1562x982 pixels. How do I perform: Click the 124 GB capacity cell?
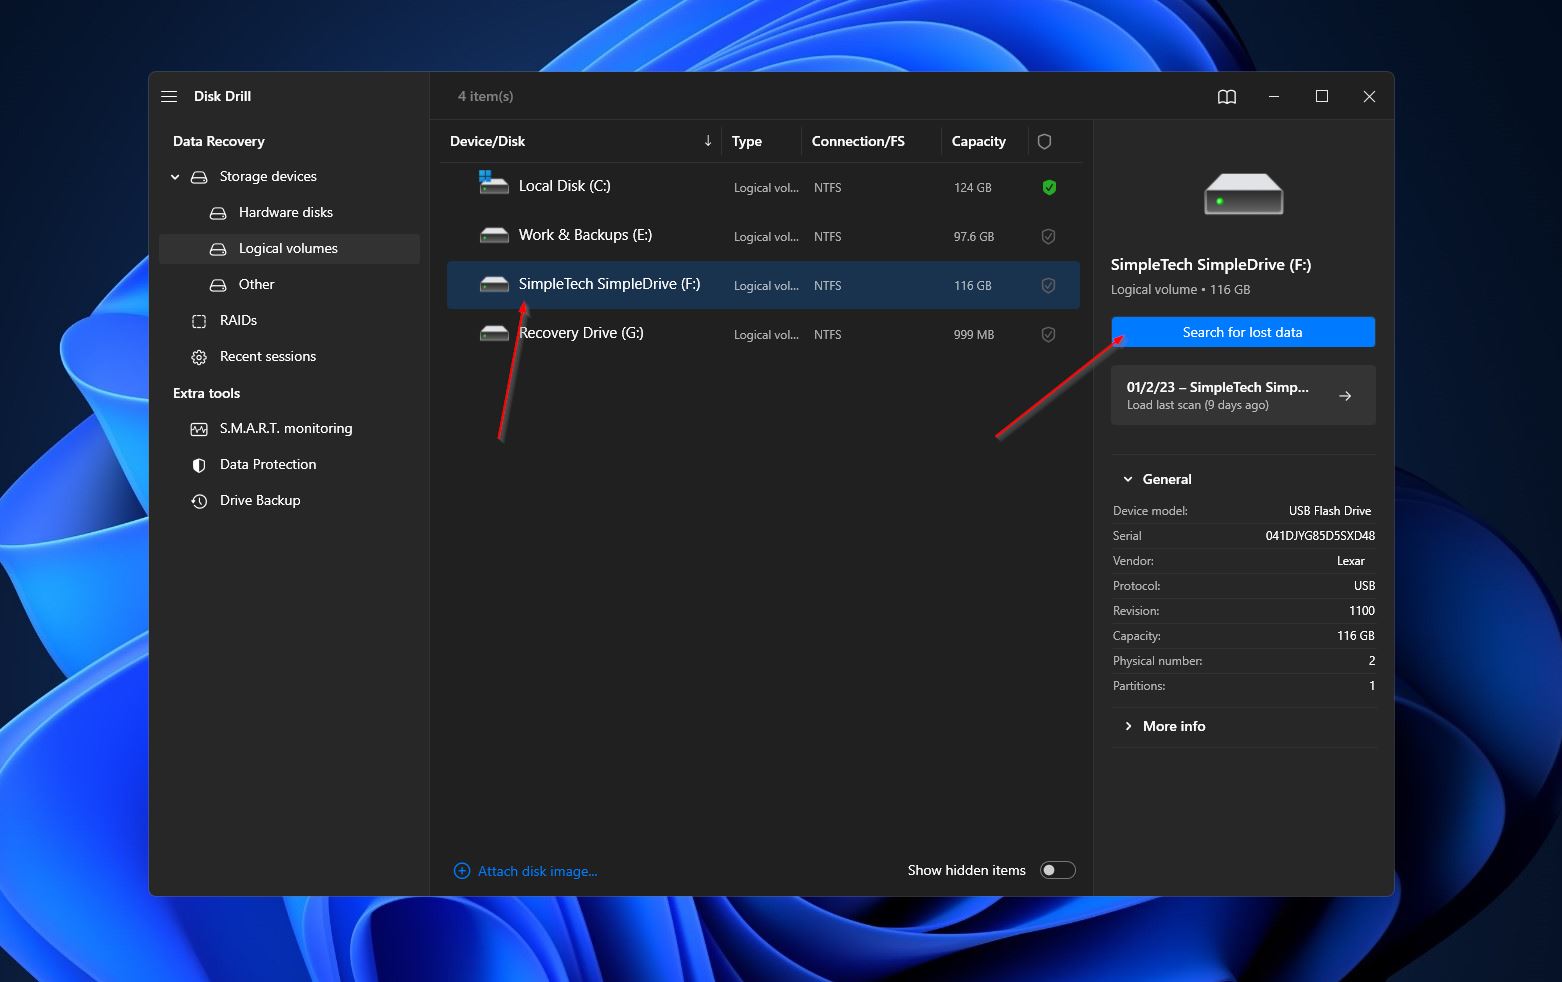click(973, 188)
